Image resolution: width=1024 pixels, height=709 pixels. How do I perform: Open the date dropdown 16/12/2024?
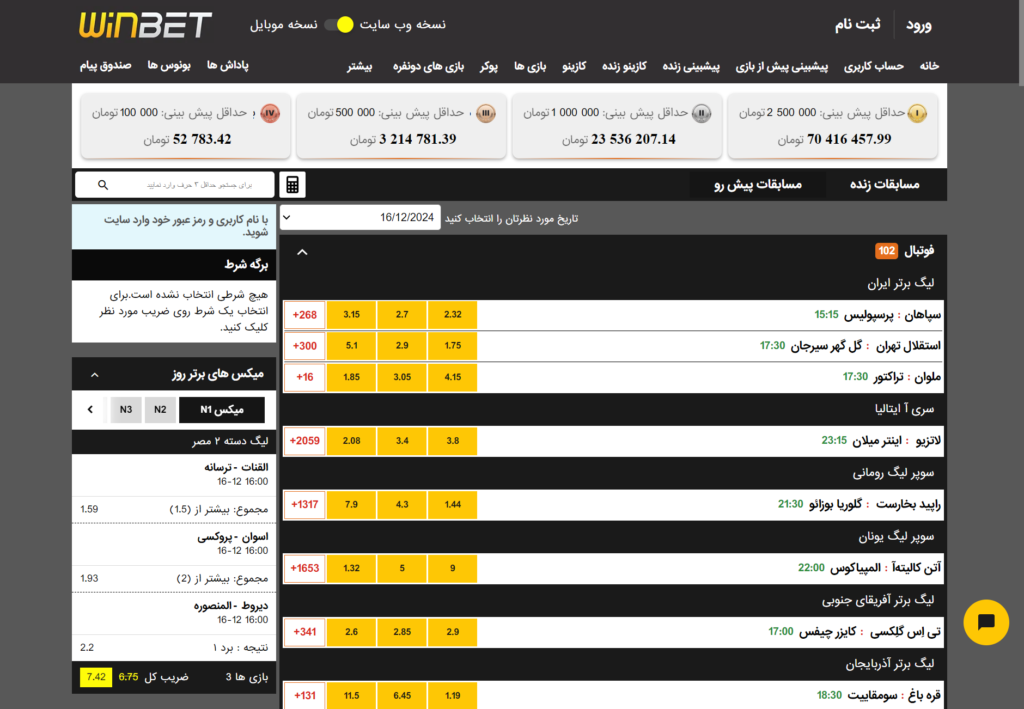360,217
